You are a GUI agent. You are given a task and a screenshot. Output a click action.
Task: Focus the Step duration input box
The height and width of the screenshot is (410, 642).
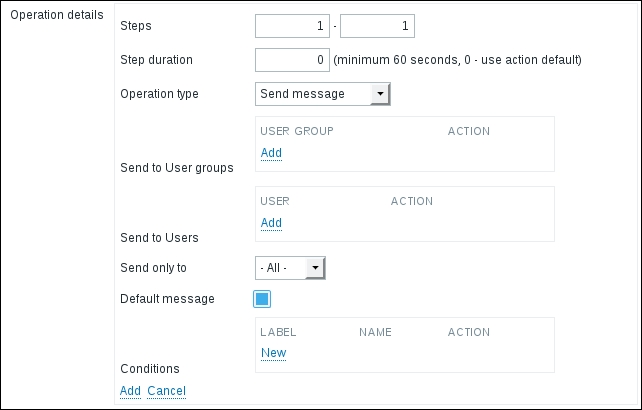[292, 60]
